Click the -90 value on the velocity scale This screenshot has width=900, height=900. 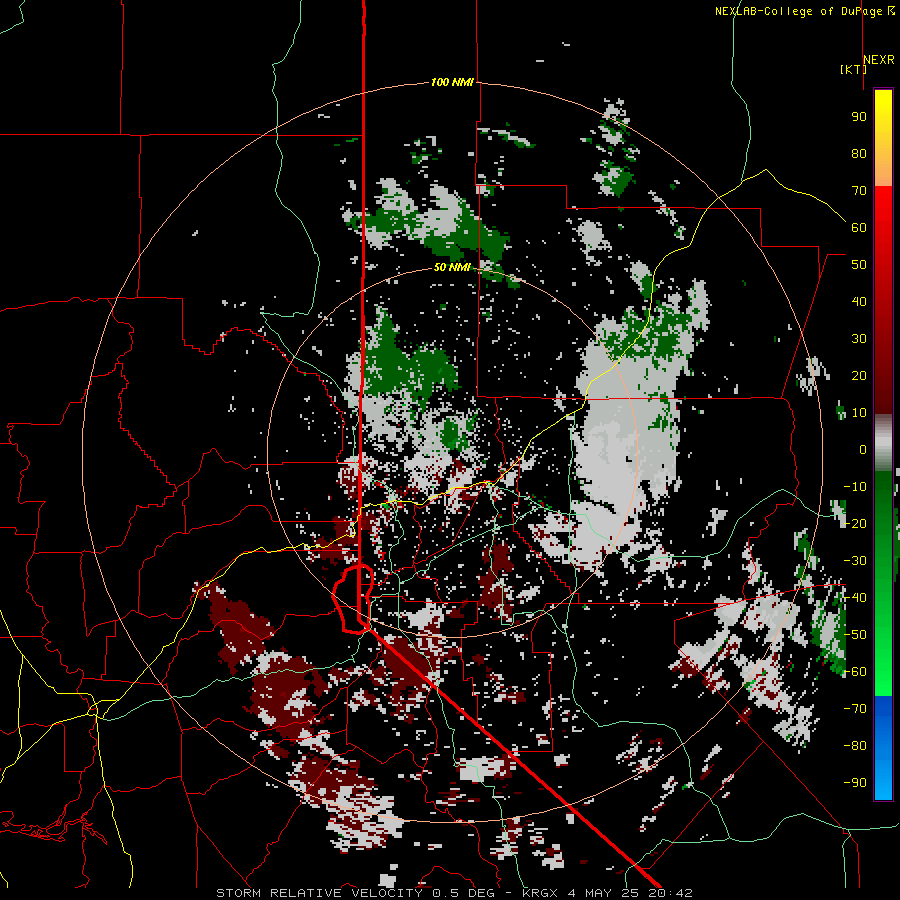(855, 783)
